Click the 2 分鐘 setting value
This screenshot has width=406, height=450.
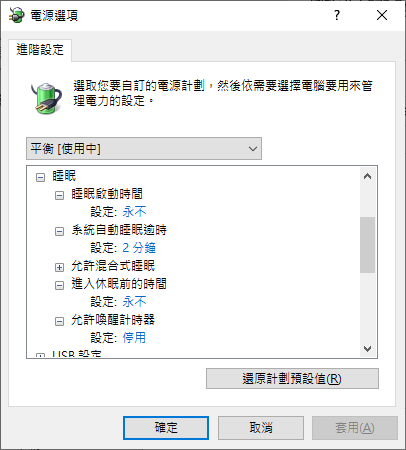point(139,248)
